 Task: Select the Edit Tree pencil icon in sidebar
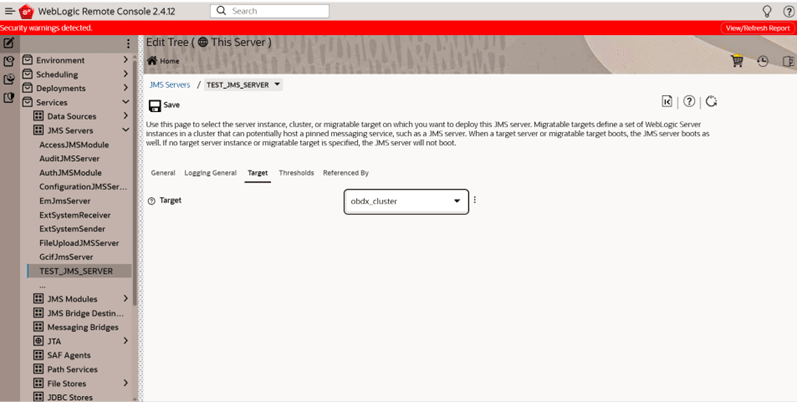[9, 43]
